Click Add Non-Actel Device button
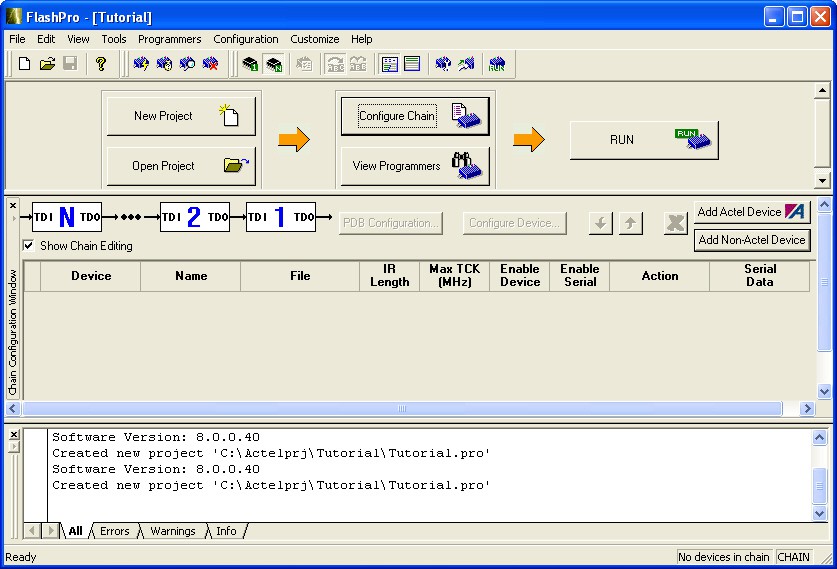Viewport: 837px width, 569px height. pyautogui.click(x=752, y=240)
